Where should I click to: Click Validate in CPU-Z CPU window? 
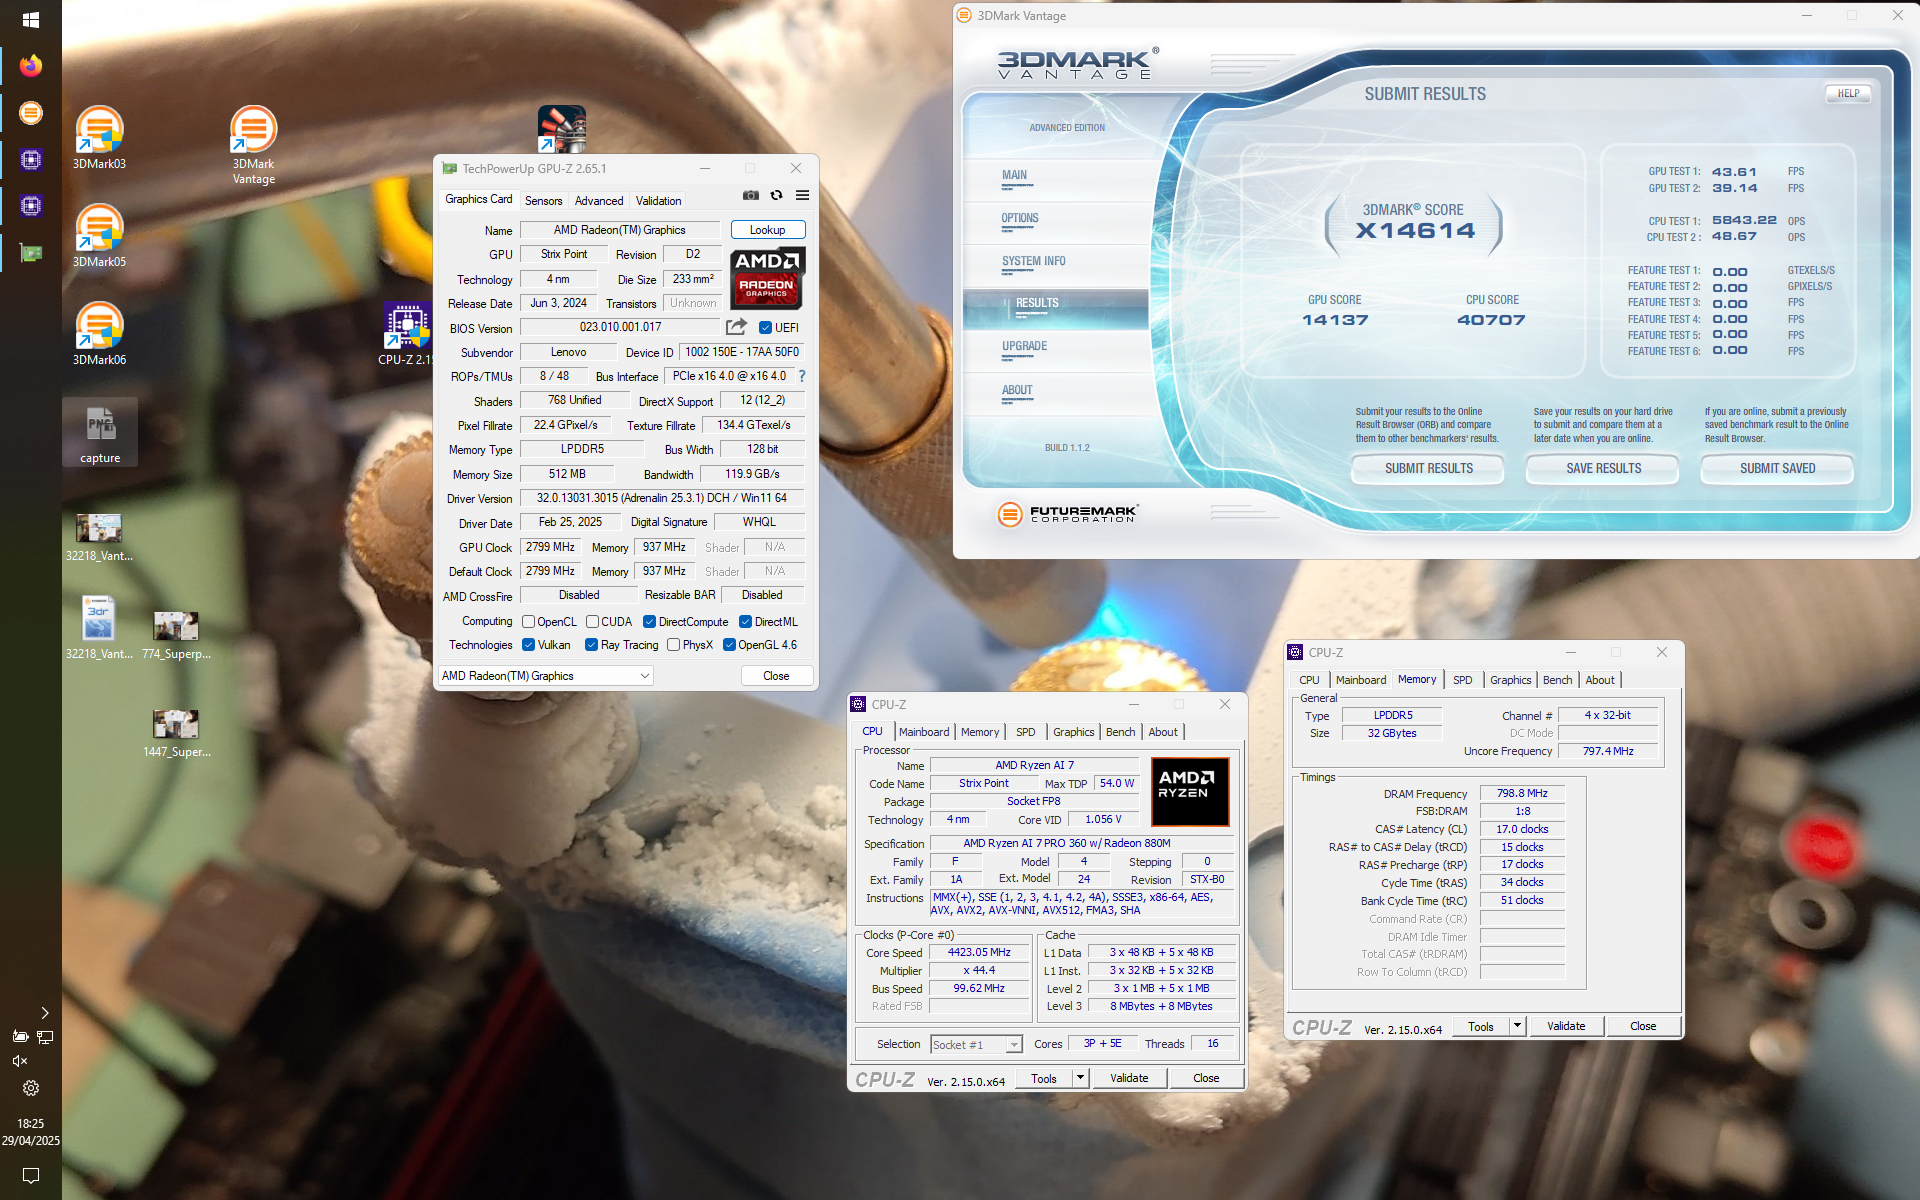tap(1129, 1078)
